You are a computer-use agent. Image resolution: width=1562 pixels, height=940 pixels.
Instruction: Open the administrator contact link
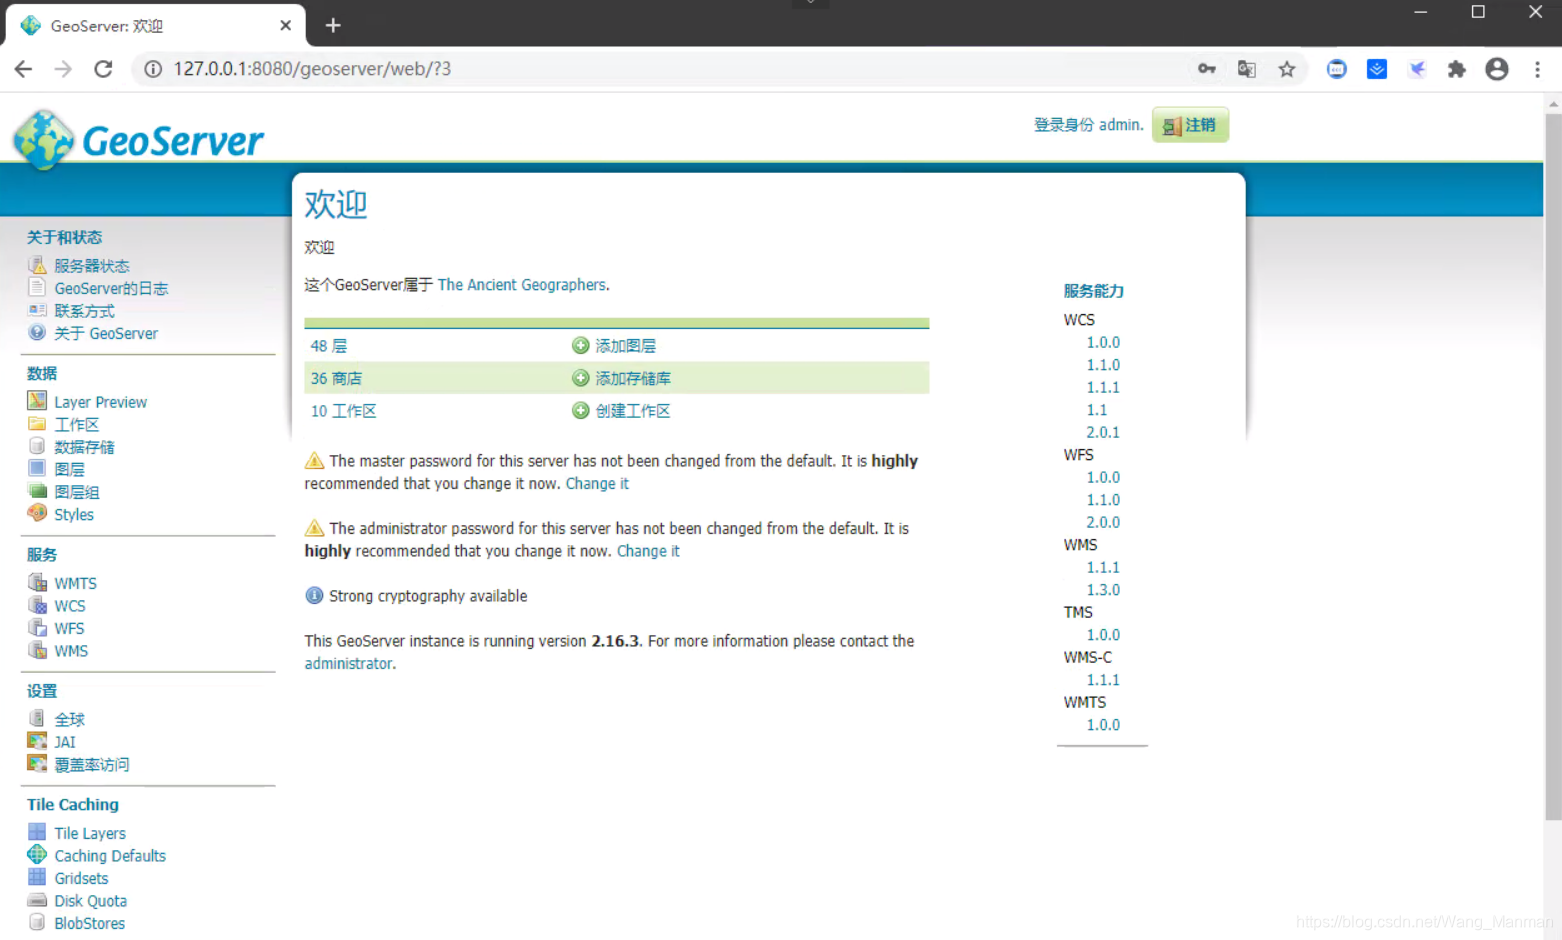click(348, 664)
